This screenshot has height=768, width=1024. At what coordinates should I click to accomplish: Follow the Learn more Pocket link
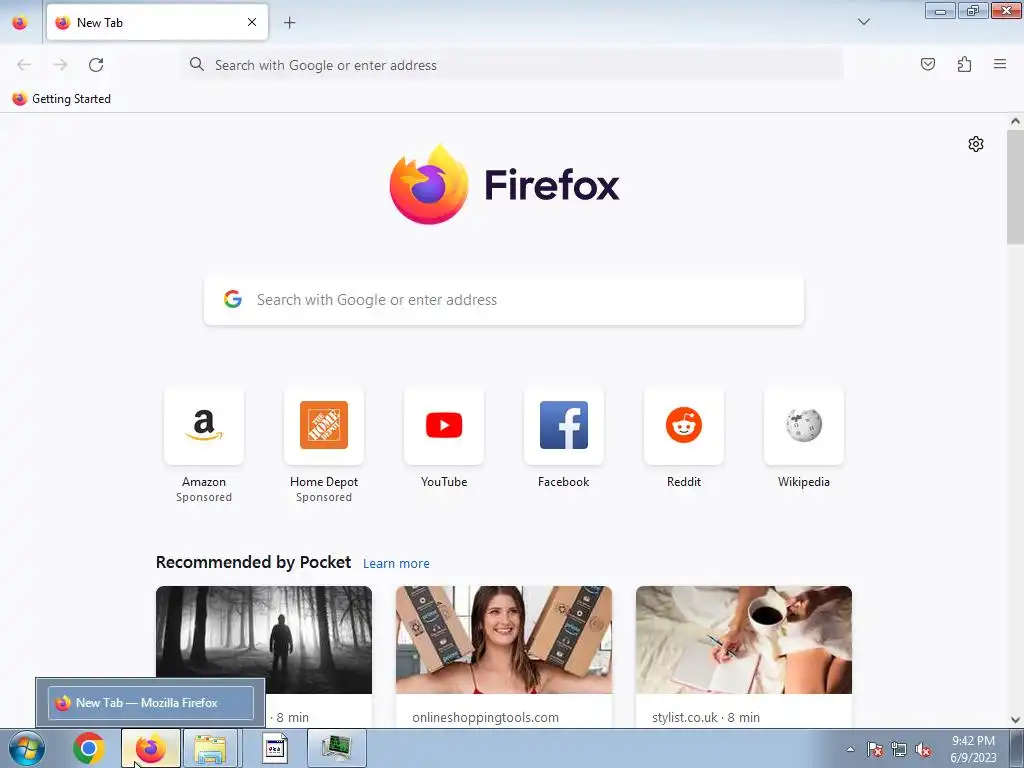(396, 564)
